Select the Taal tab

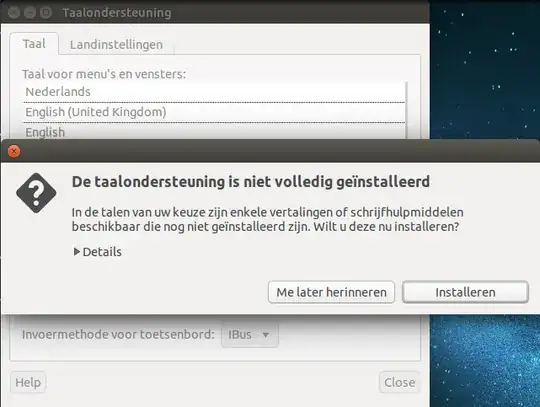[x=34, y=44]
